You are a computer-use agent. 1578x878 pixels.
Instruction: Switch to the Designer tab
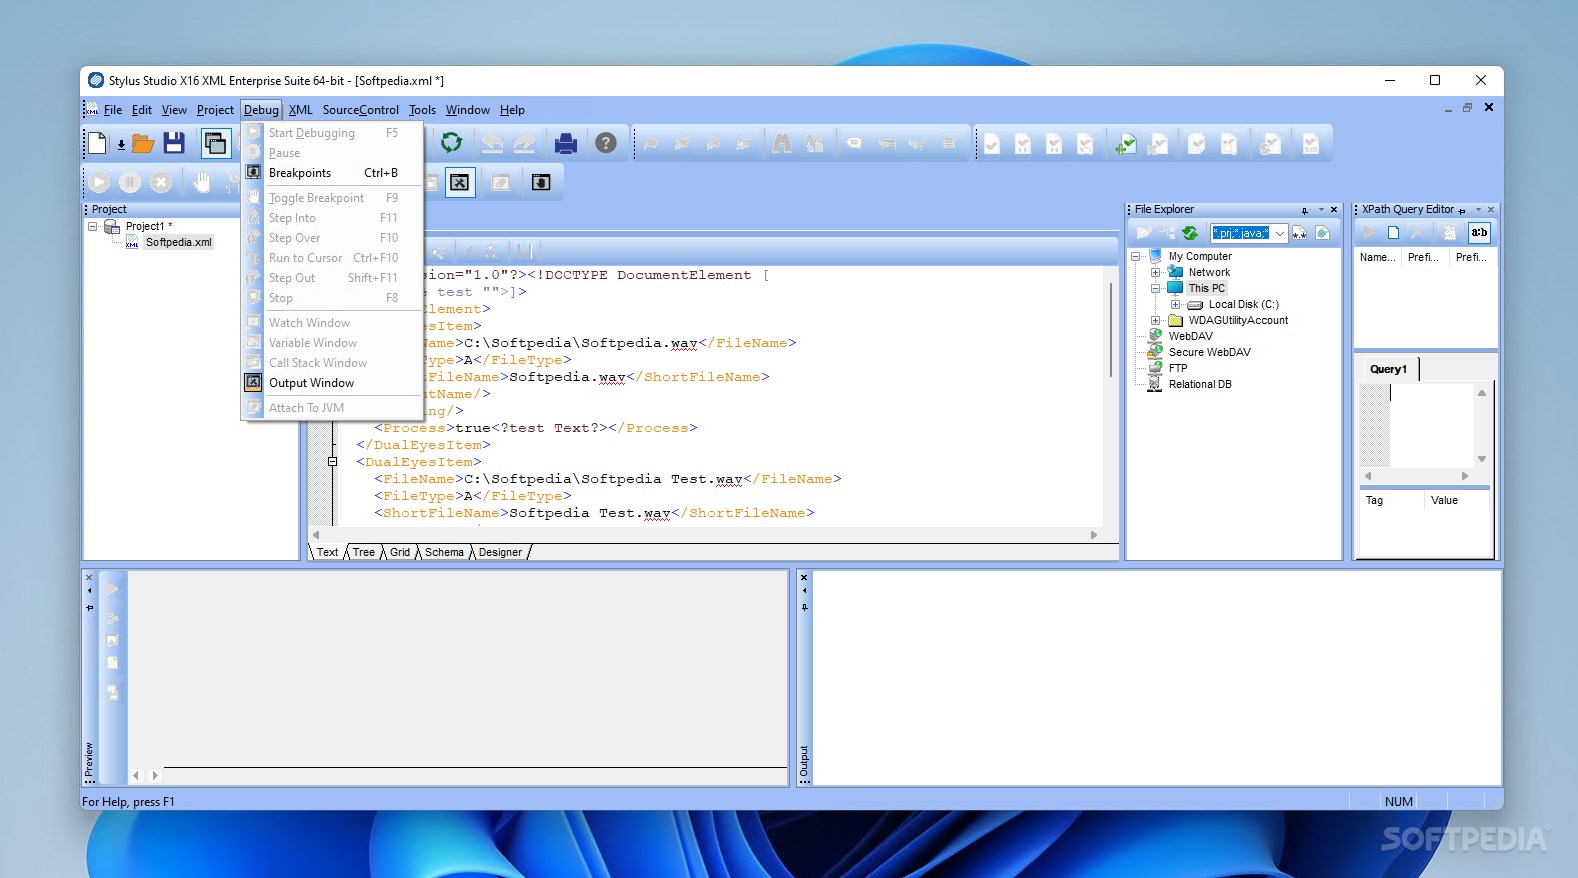(x=500, y=552)
